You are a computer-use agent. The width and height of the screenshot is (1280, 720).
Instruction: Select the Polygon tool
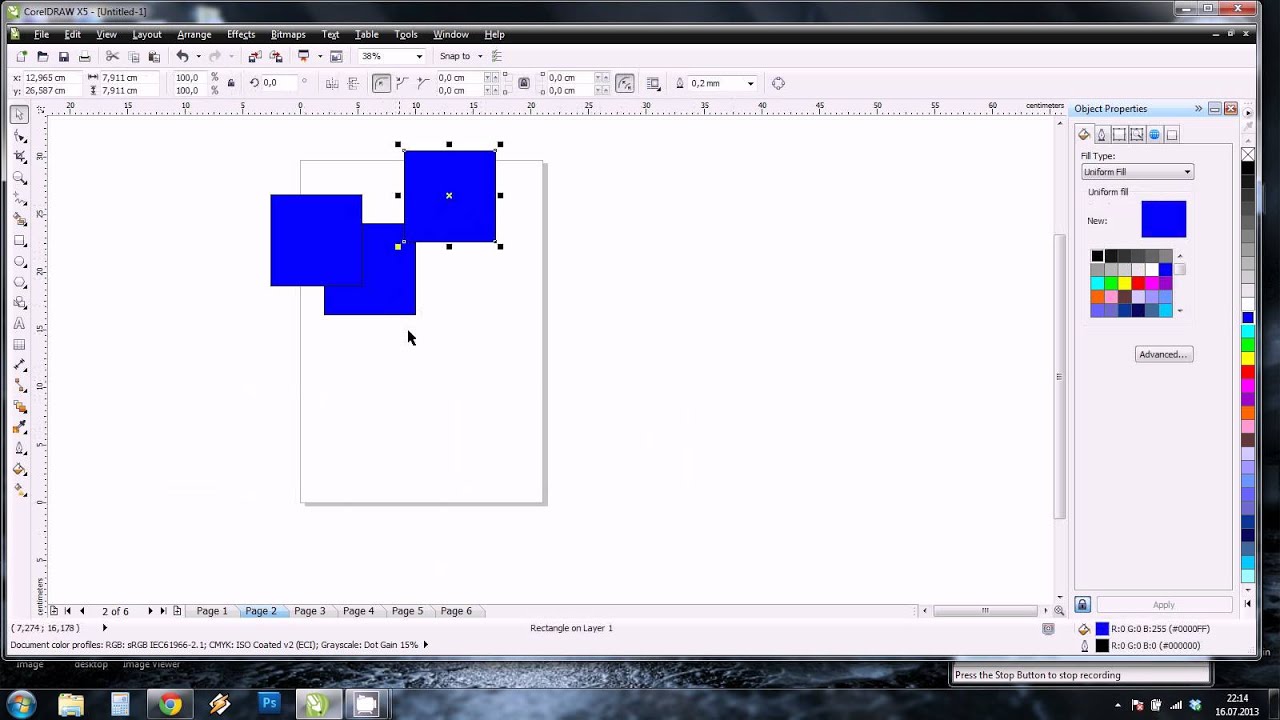(x=20, y=283)
